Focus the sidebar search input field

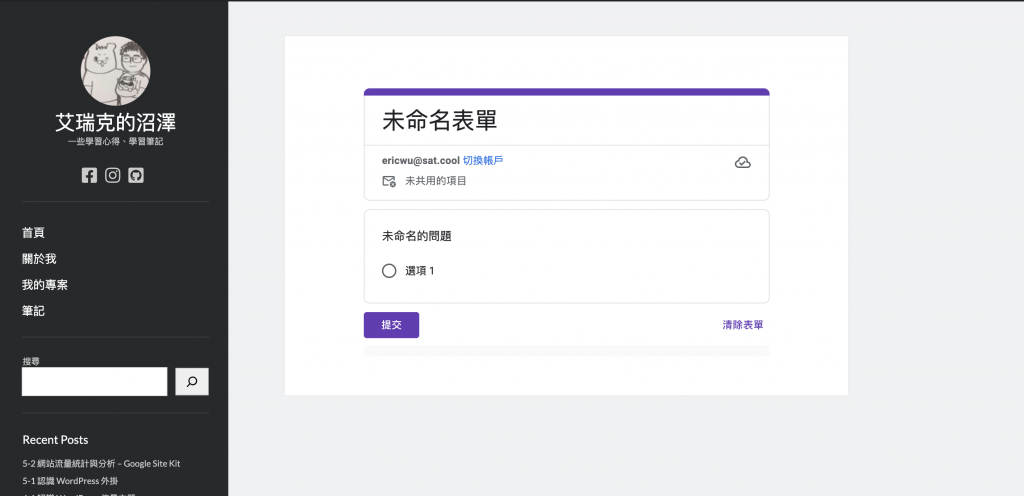[95, 382]
